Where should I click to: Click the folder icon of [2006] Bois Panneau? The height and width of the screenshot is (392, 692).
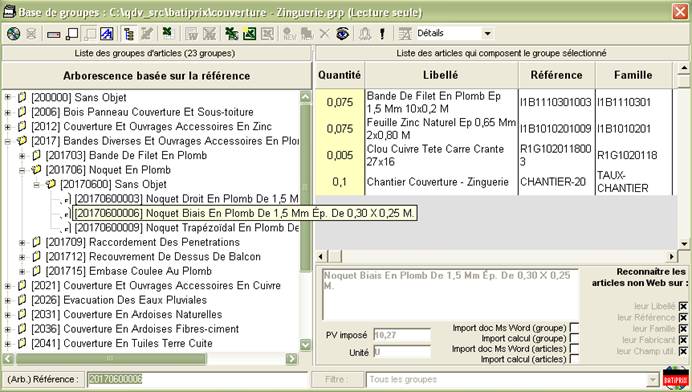pos(22,112)
